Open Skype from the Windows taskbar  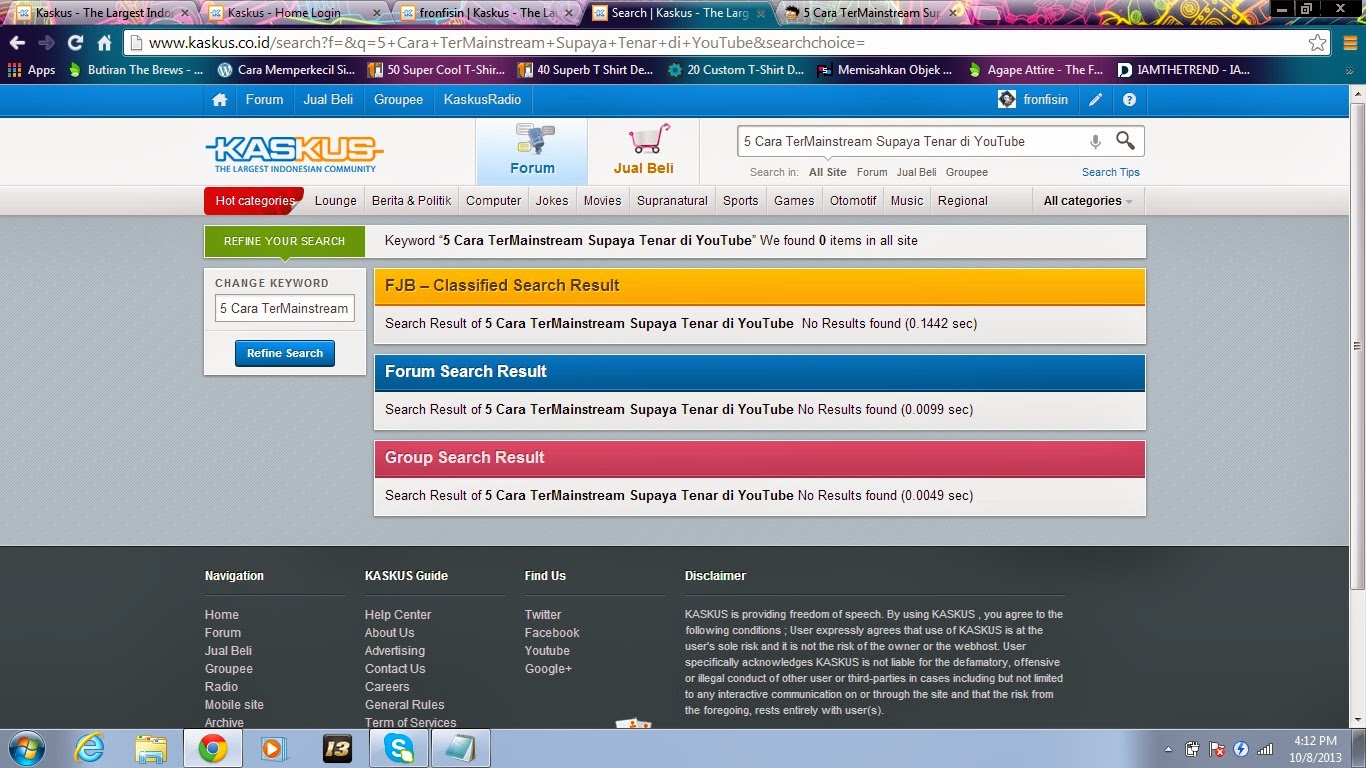tap(399, 748)
